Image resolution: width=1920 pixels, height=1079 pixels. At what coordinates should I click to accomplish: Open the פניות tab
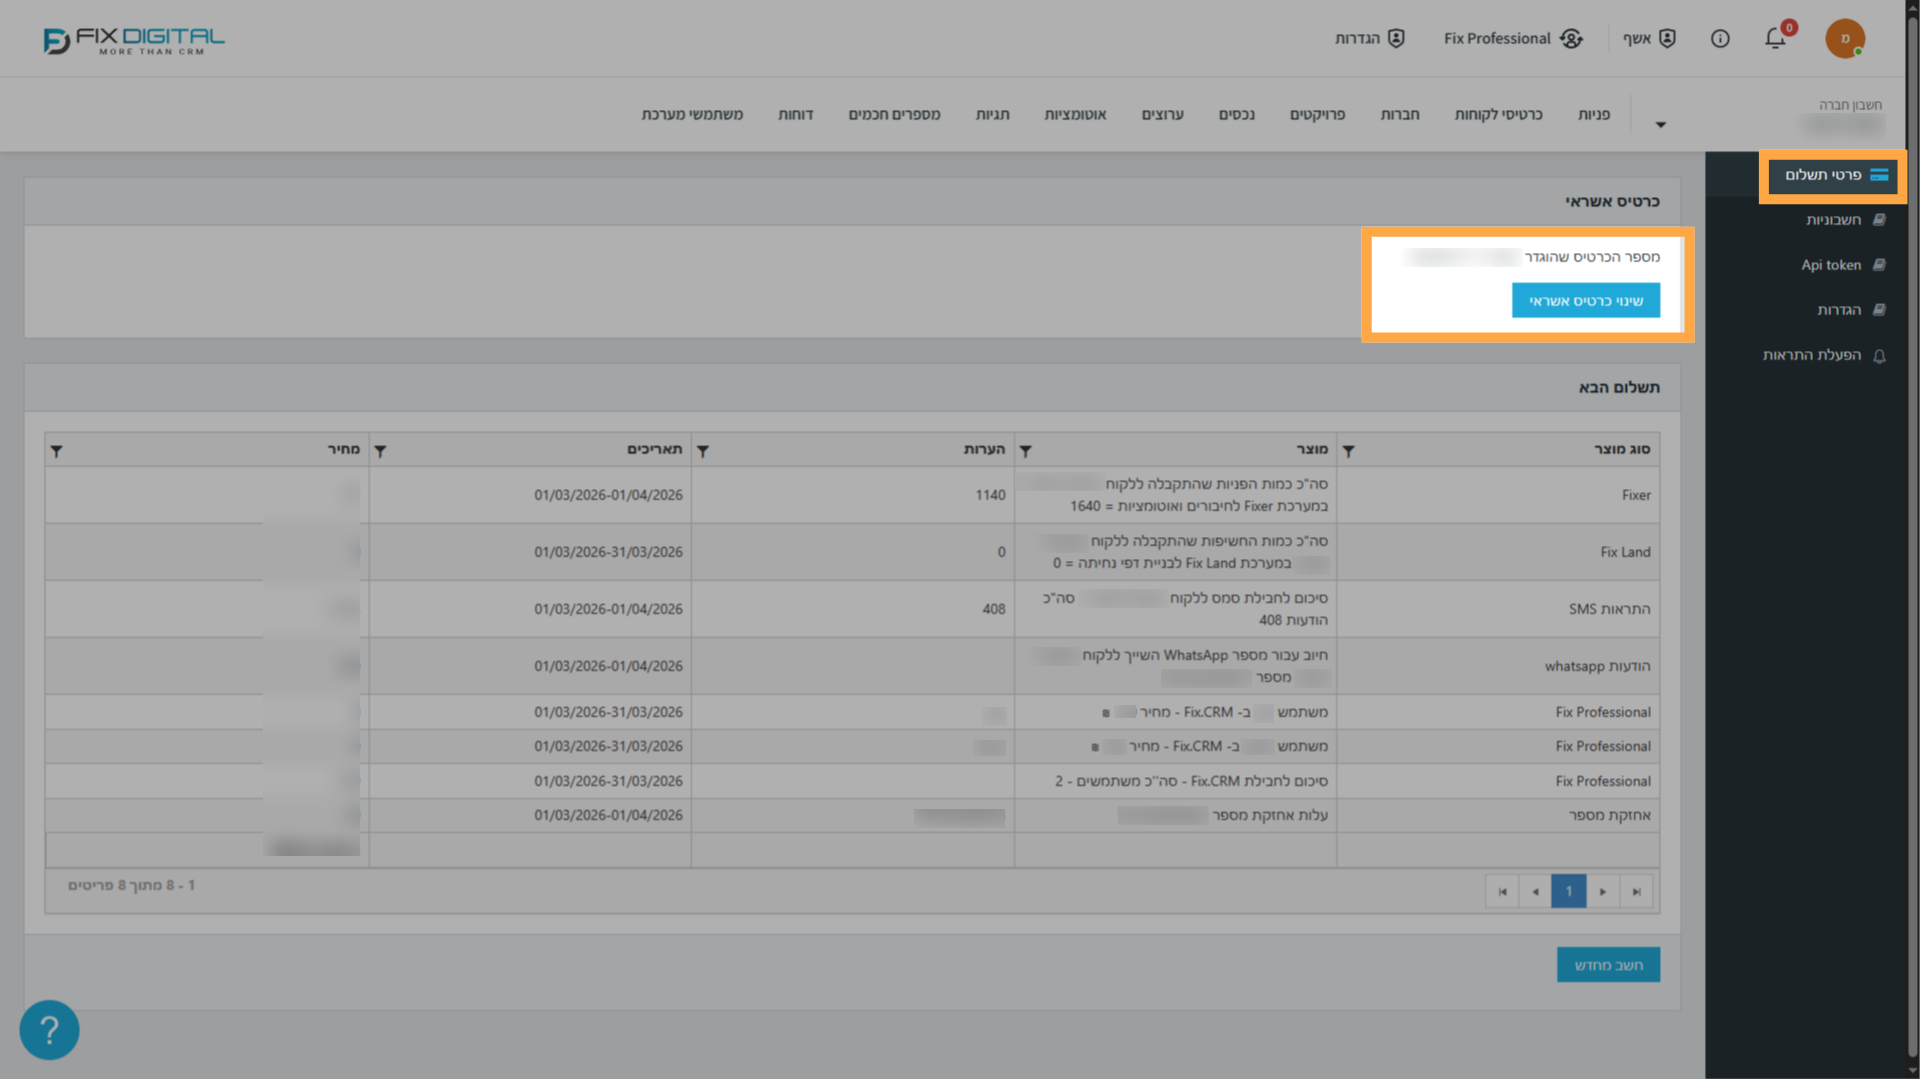click(x=1594, y=114)
